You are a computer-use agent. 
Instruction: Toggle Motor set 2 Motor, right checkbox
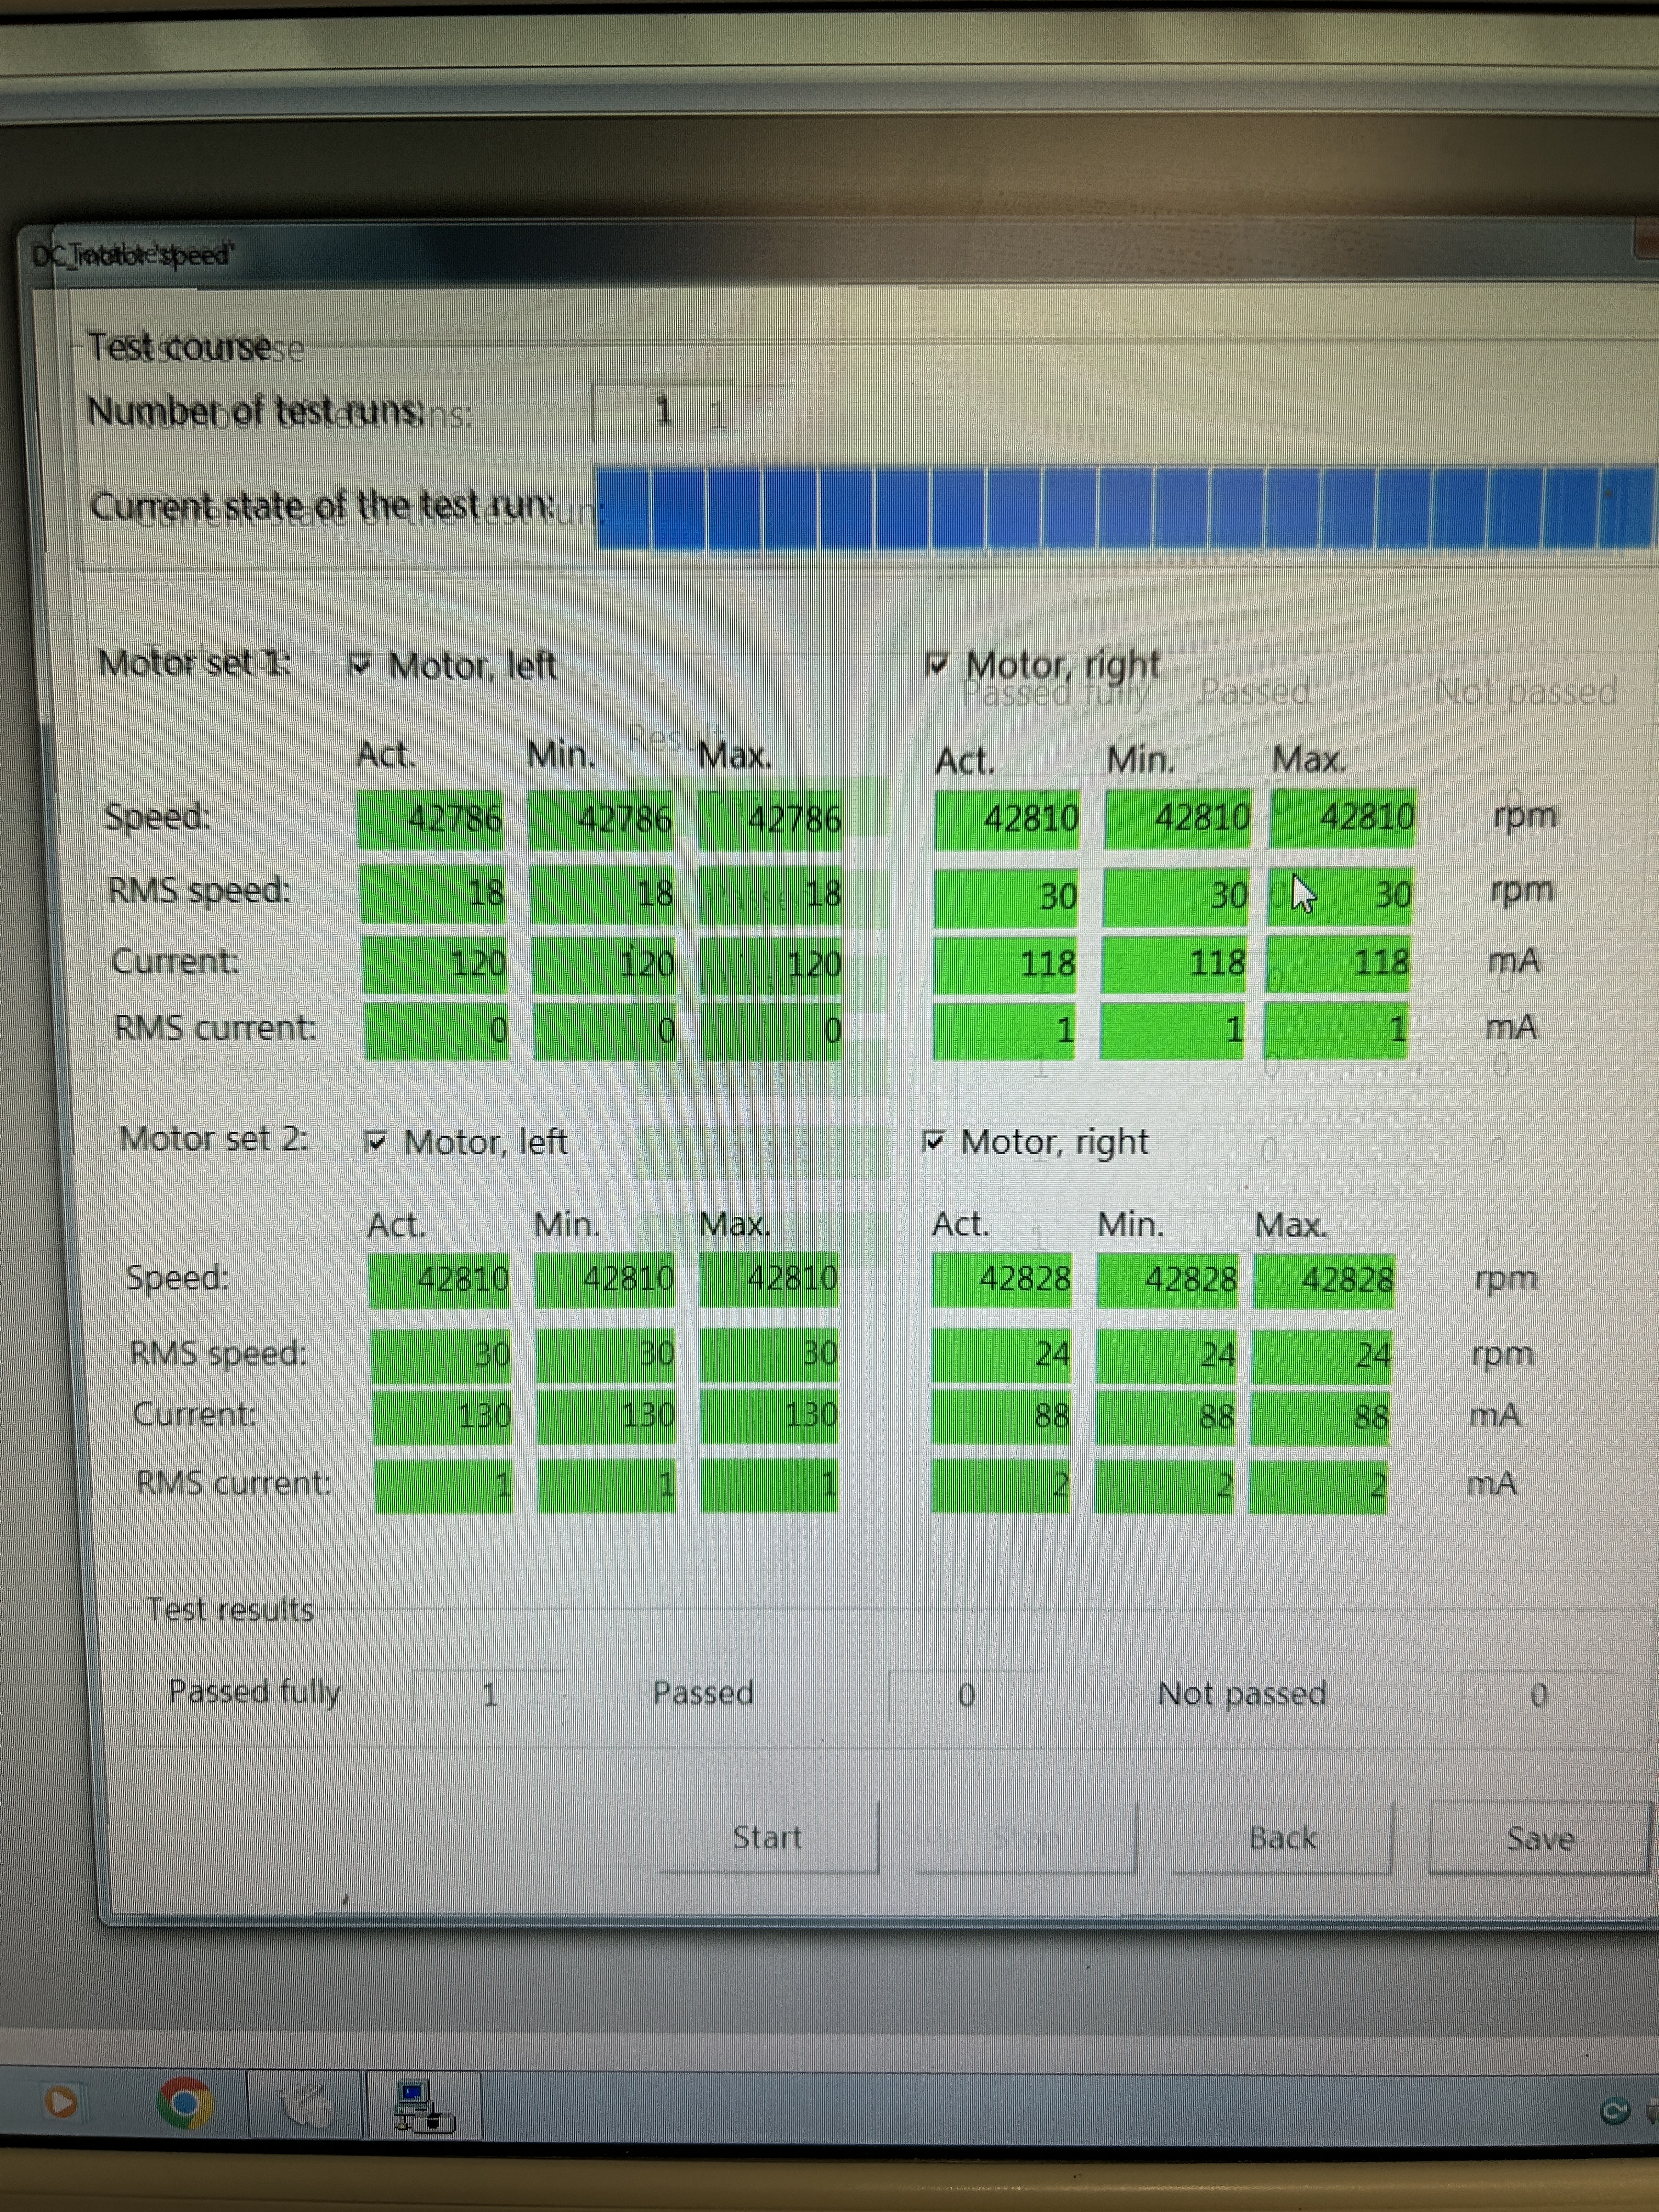(932, 1141)
